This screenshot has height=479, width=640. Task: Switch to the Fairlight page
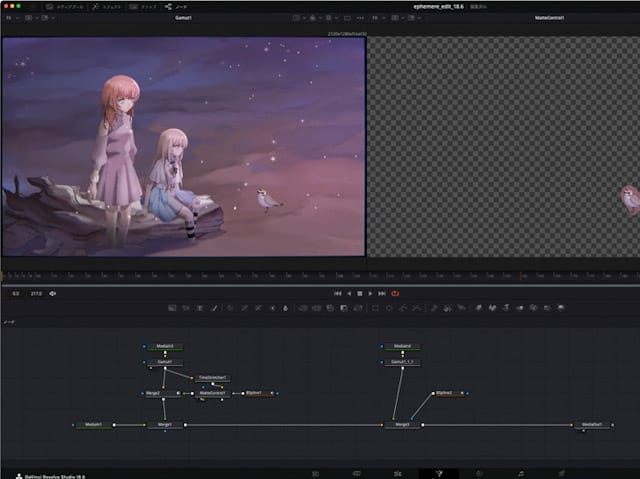tap(521, 474)
